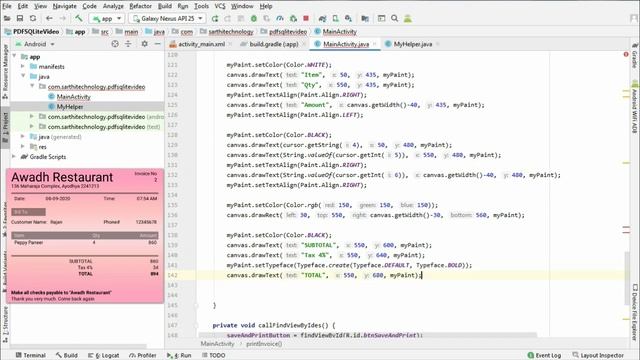Click the Open folder toolbar icon
This screenshot has height=360, width=640.
coord(7,18)
